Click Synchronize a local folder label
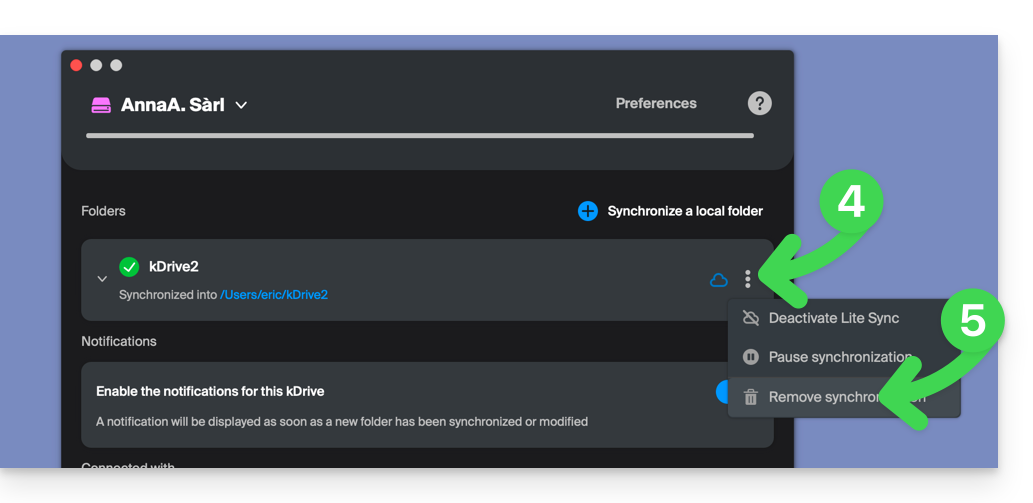Image resolution: width=1033 pixels, height=503 pixels. 685,211
